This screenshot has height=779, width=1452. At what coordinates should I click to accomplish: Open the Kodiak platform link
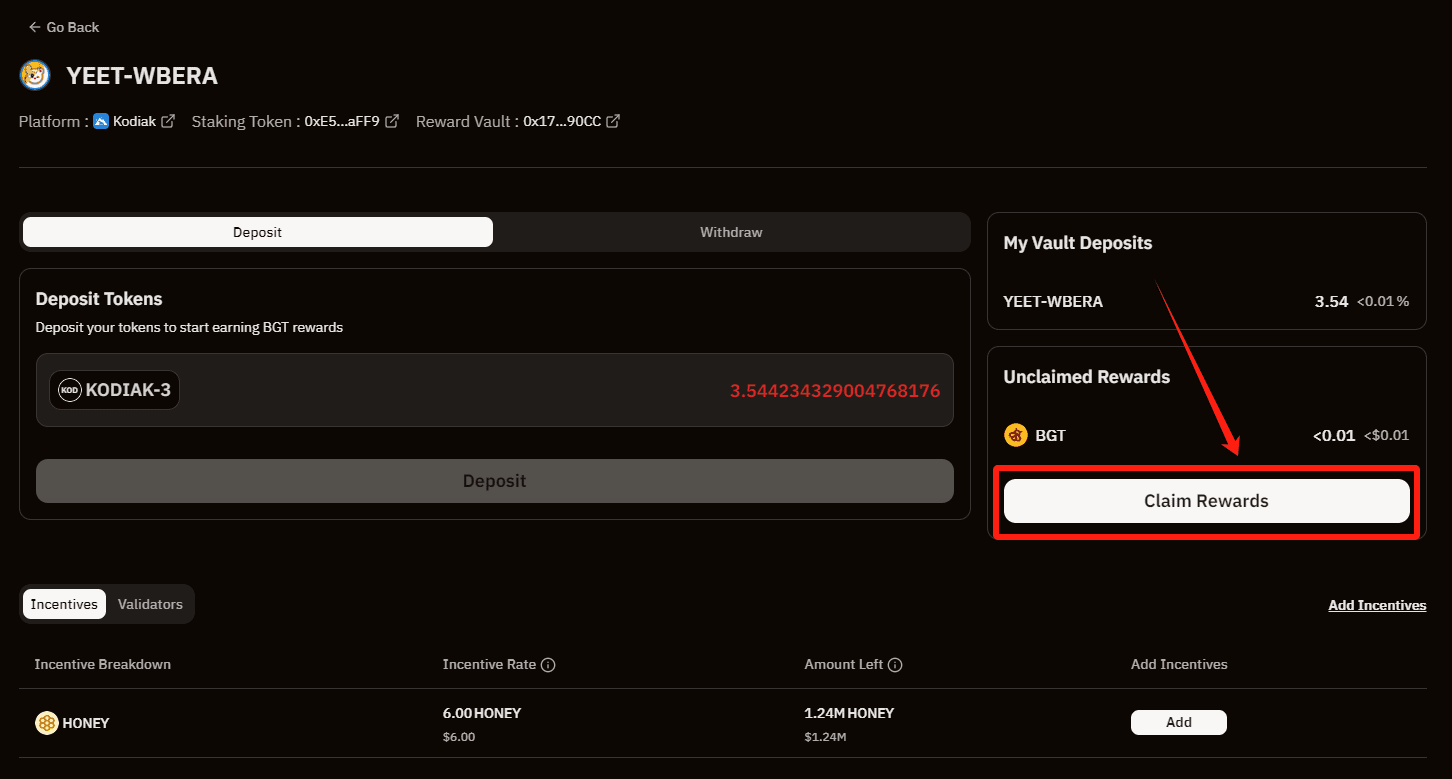pos(134,121)
